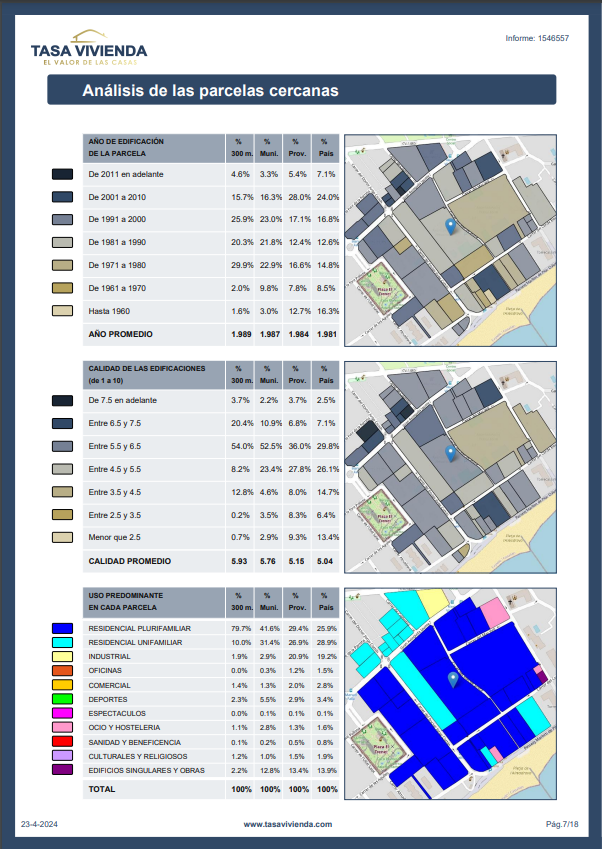Screen dimensions: 602x849
Task: Select the 'Entre 2.5 y 3.5' swatch
Action: point(62,514)
